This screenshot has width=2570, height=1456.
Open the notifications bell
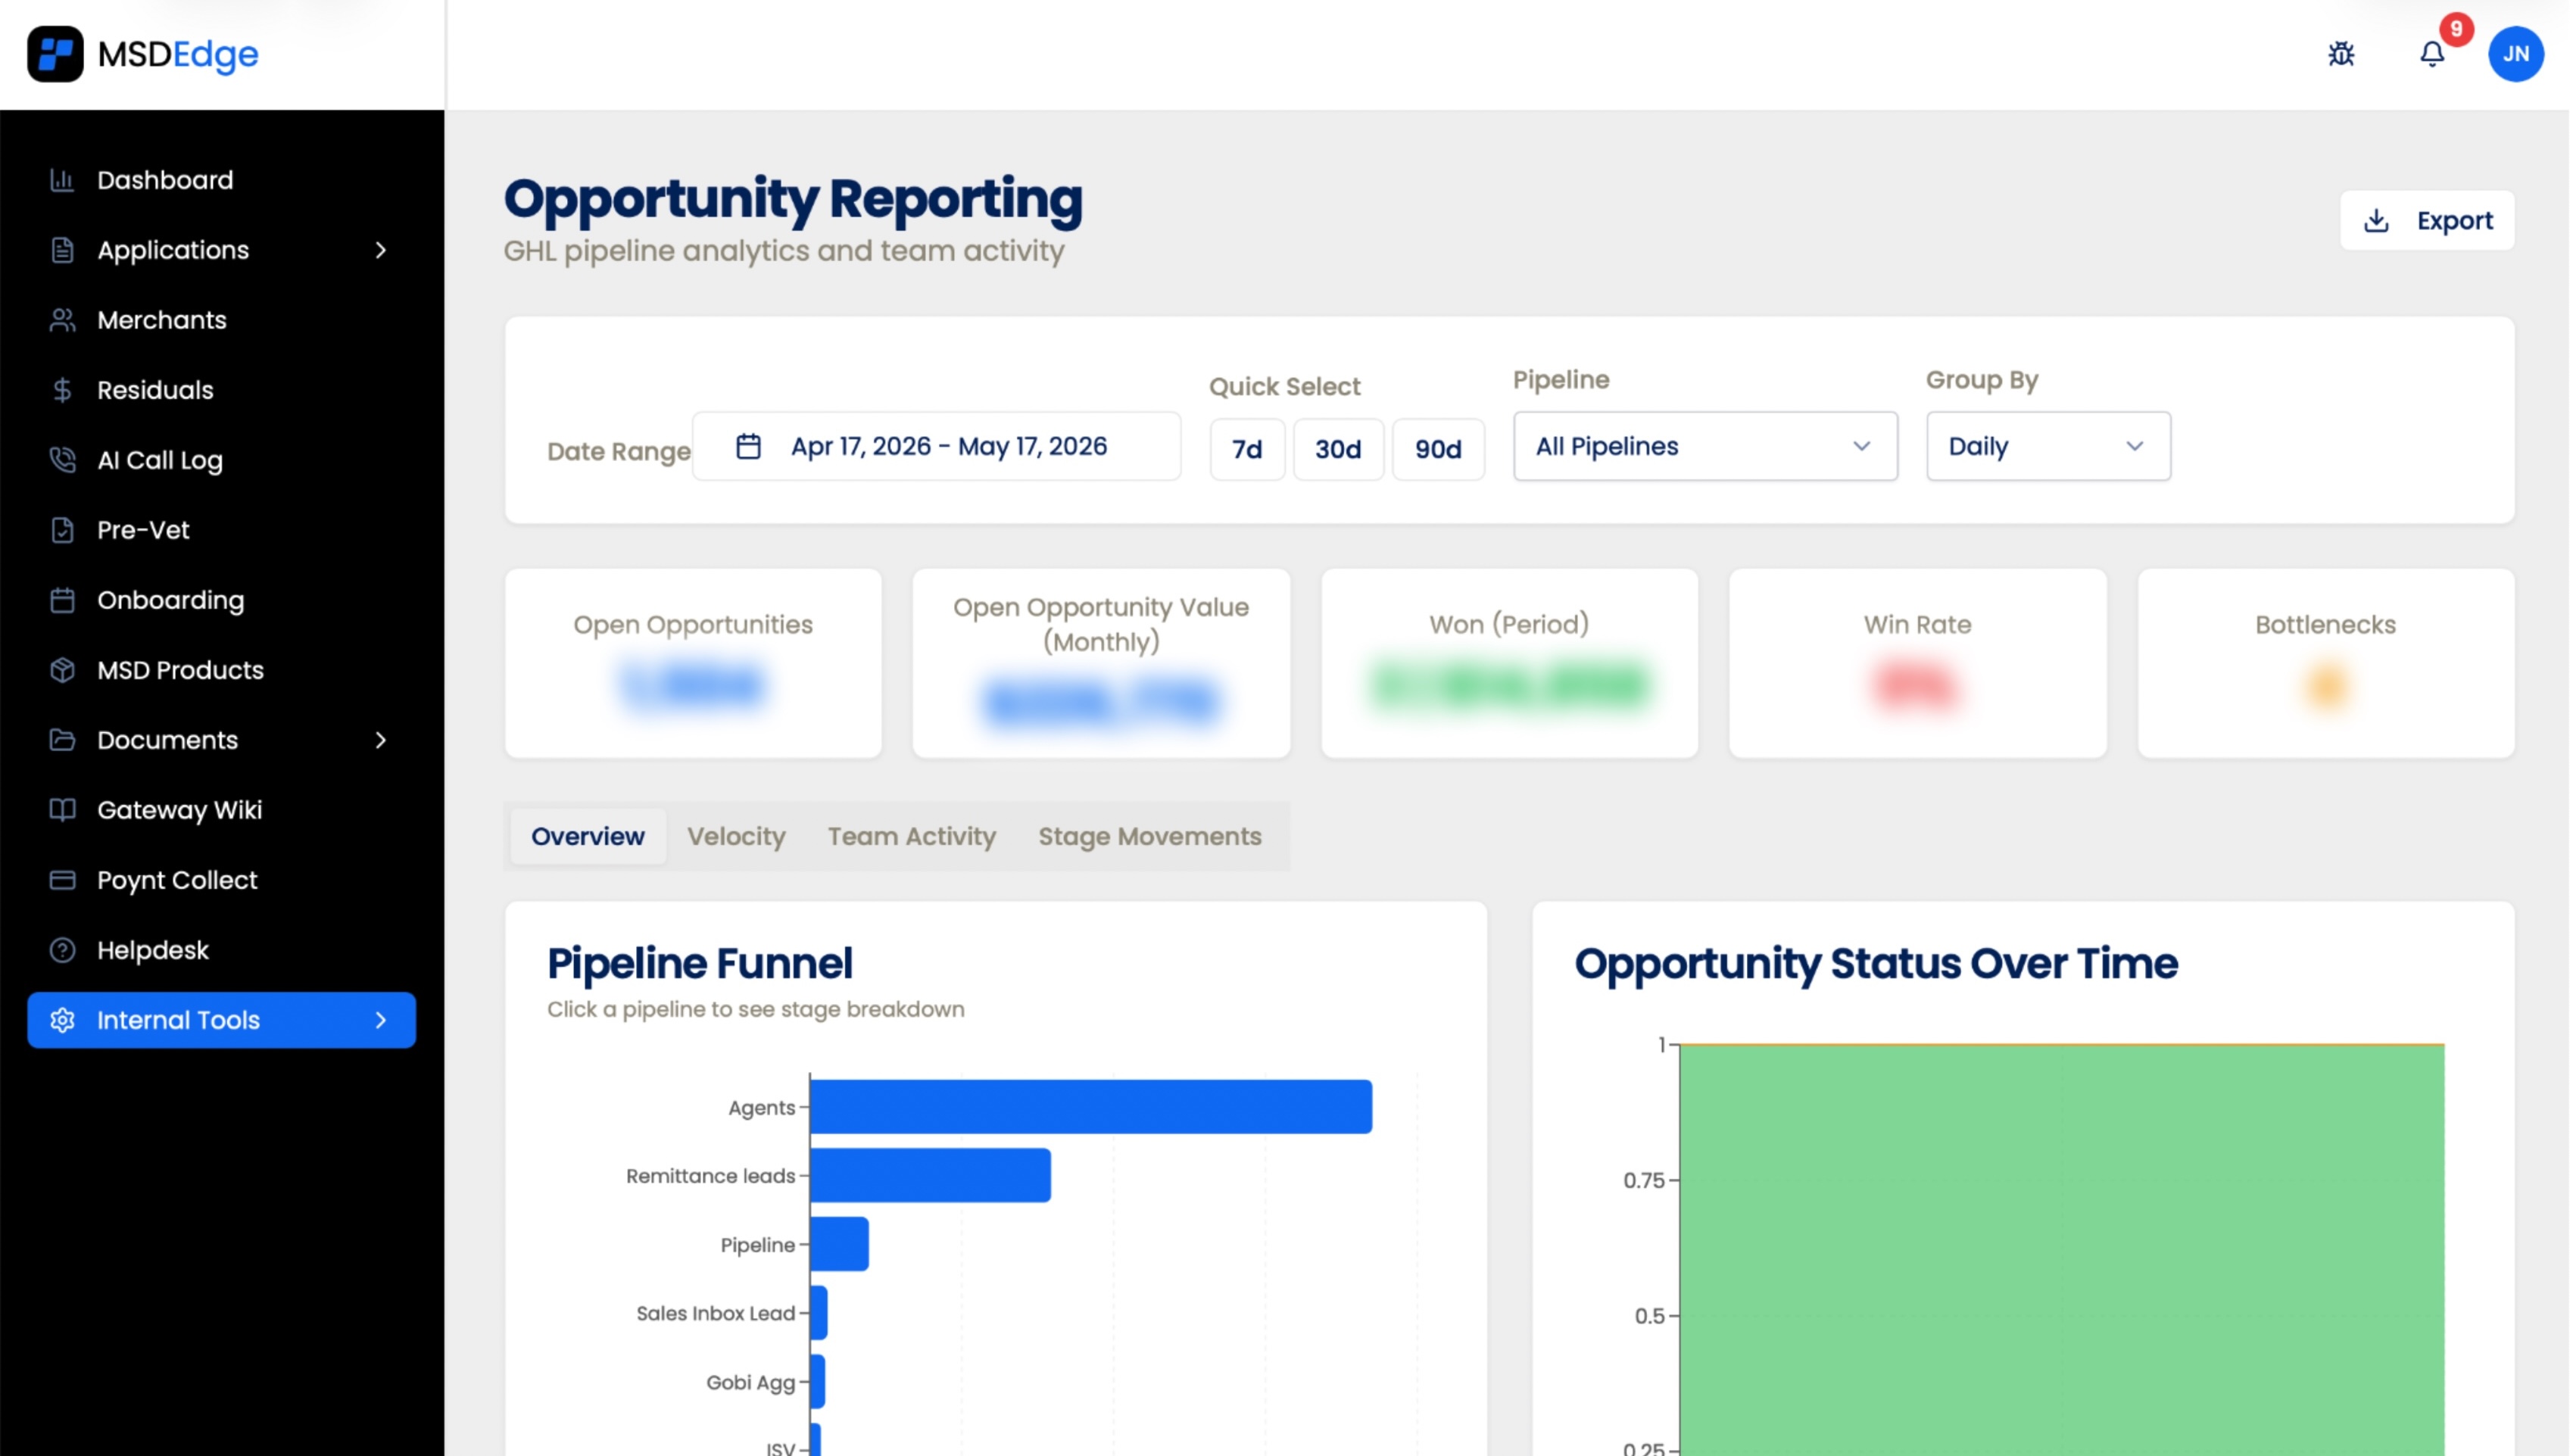(x=2432, y=54)
